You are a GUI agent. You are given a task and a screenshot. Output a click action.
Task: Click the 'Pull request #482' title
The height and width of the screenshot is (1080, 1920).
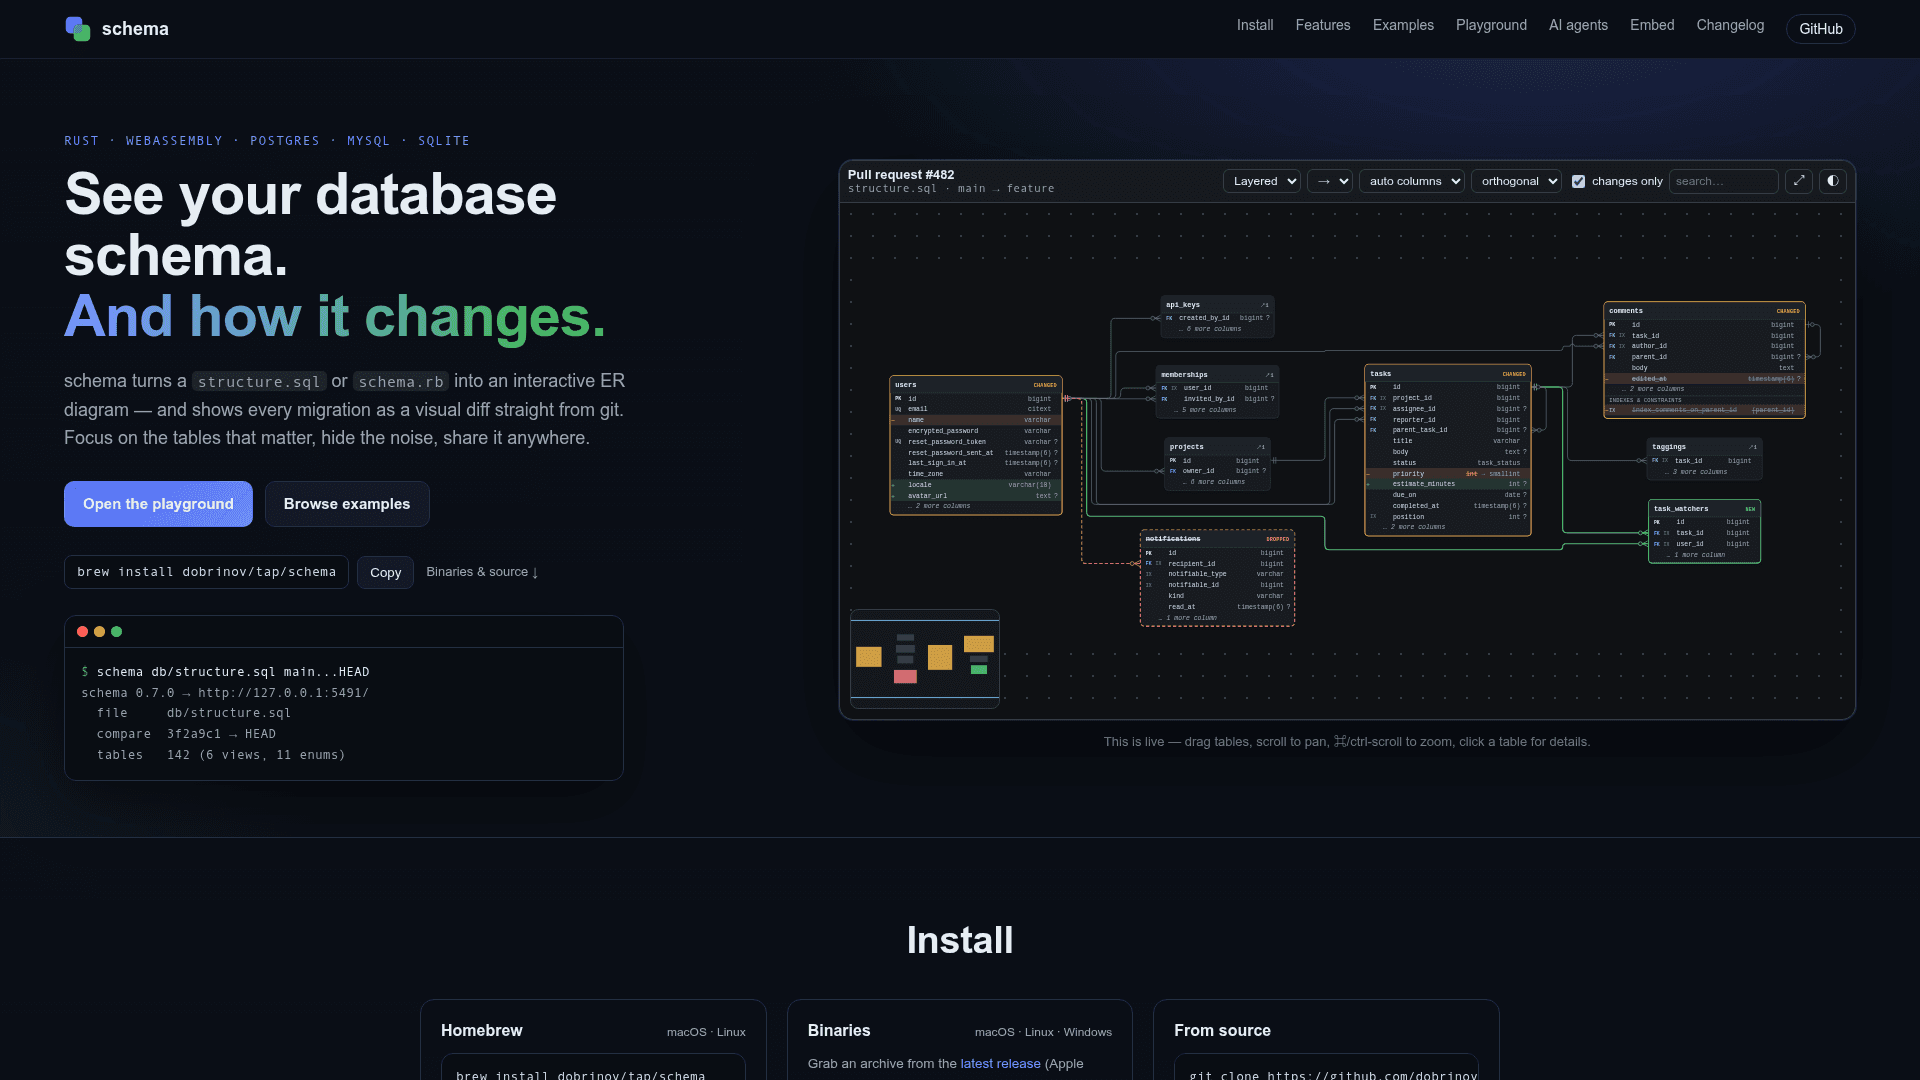(901, 175)
